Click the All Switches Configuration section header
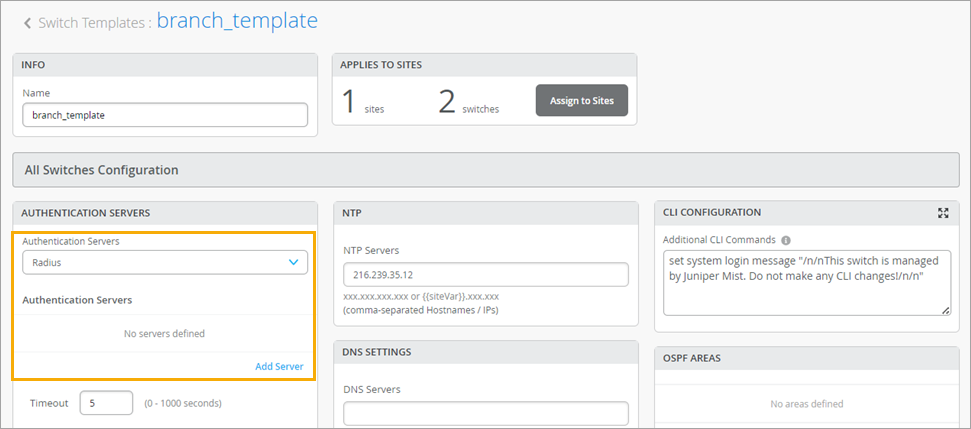This screenshot has height=429, width=971. 485,170
